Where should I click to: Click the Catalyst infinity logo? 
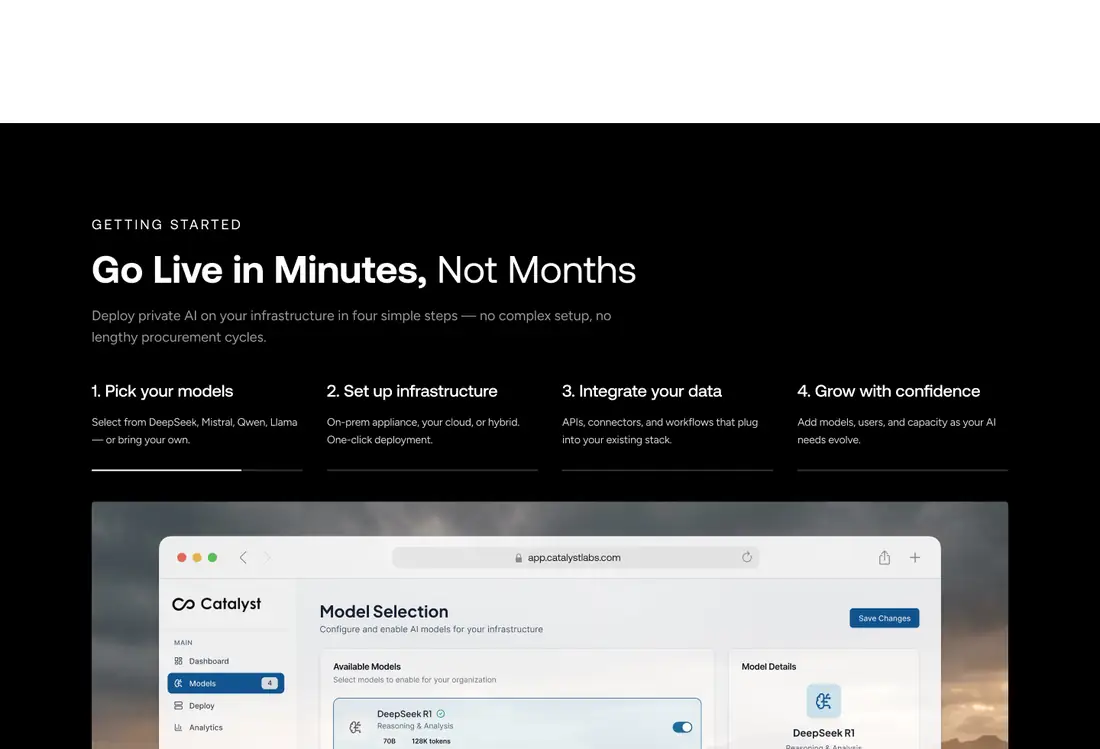click(183, 604)
